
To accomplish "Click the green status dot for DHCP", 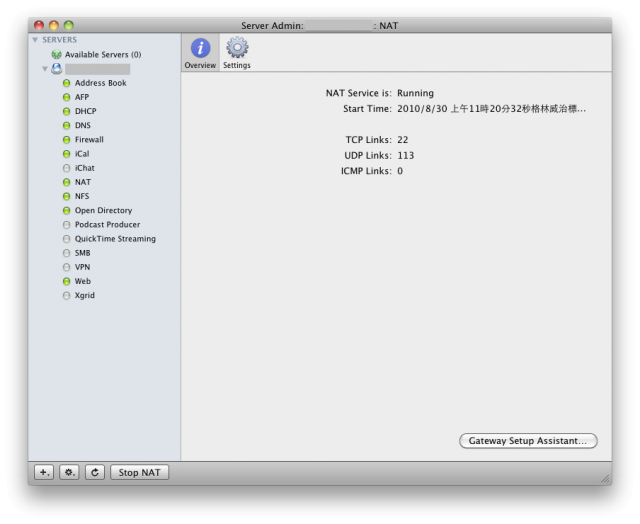I will coord(67,111).
